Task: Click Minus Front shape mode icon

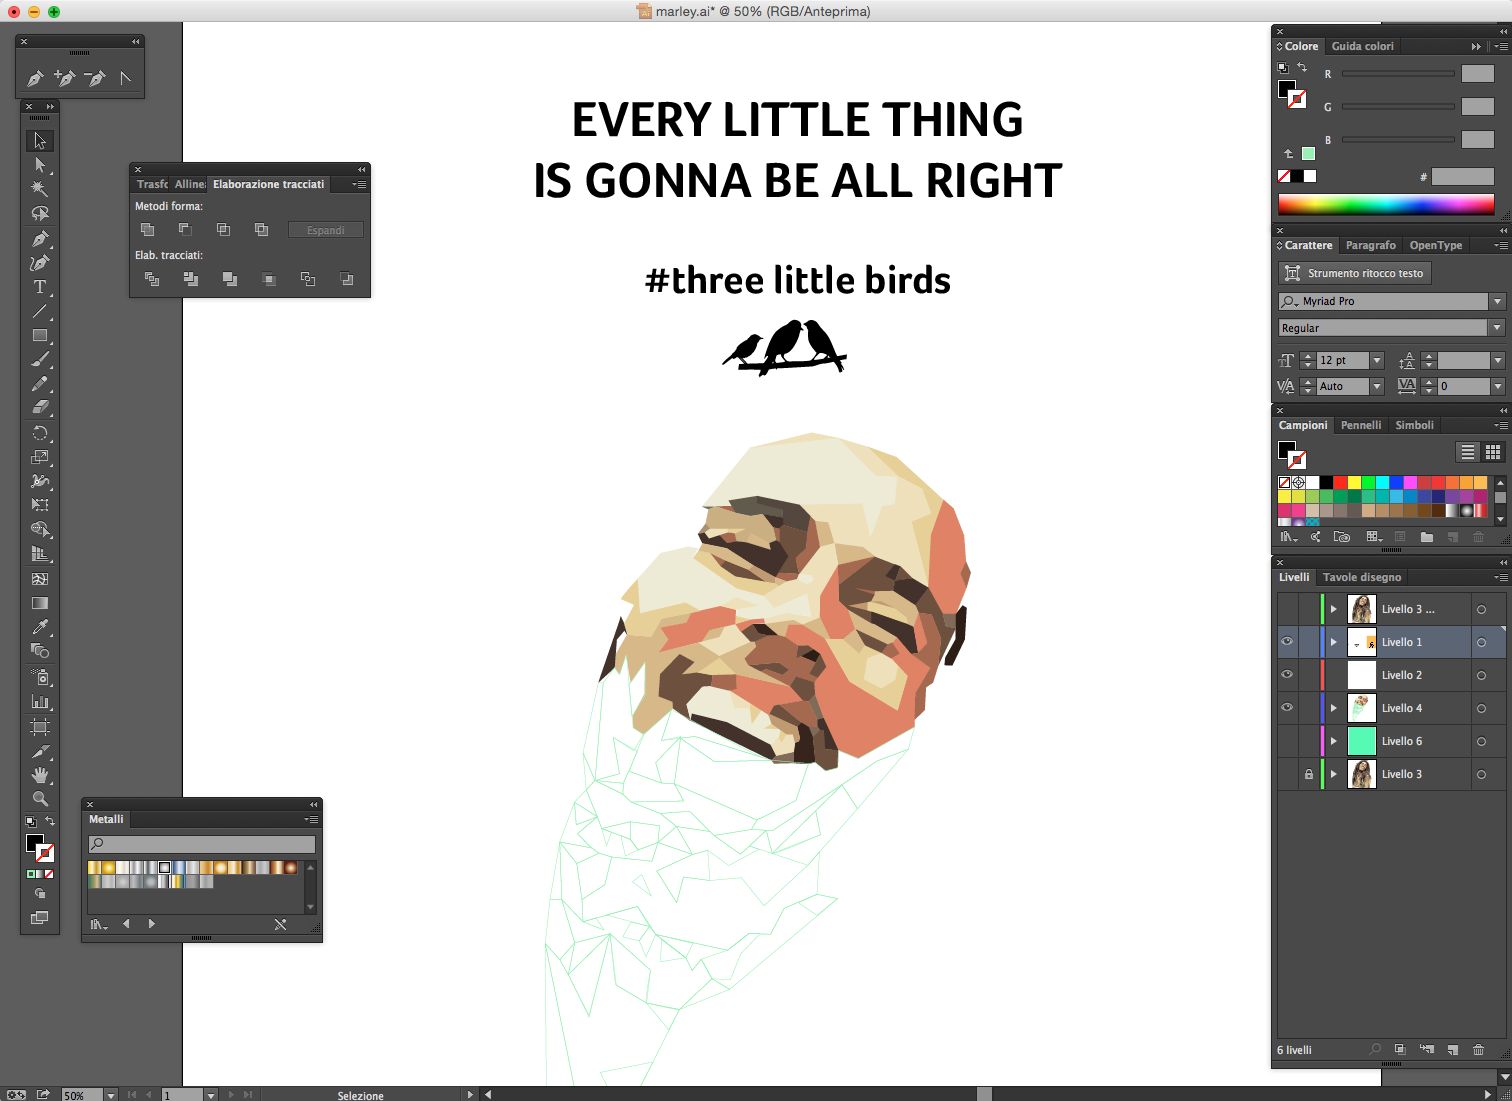Action: coord(185,230)
